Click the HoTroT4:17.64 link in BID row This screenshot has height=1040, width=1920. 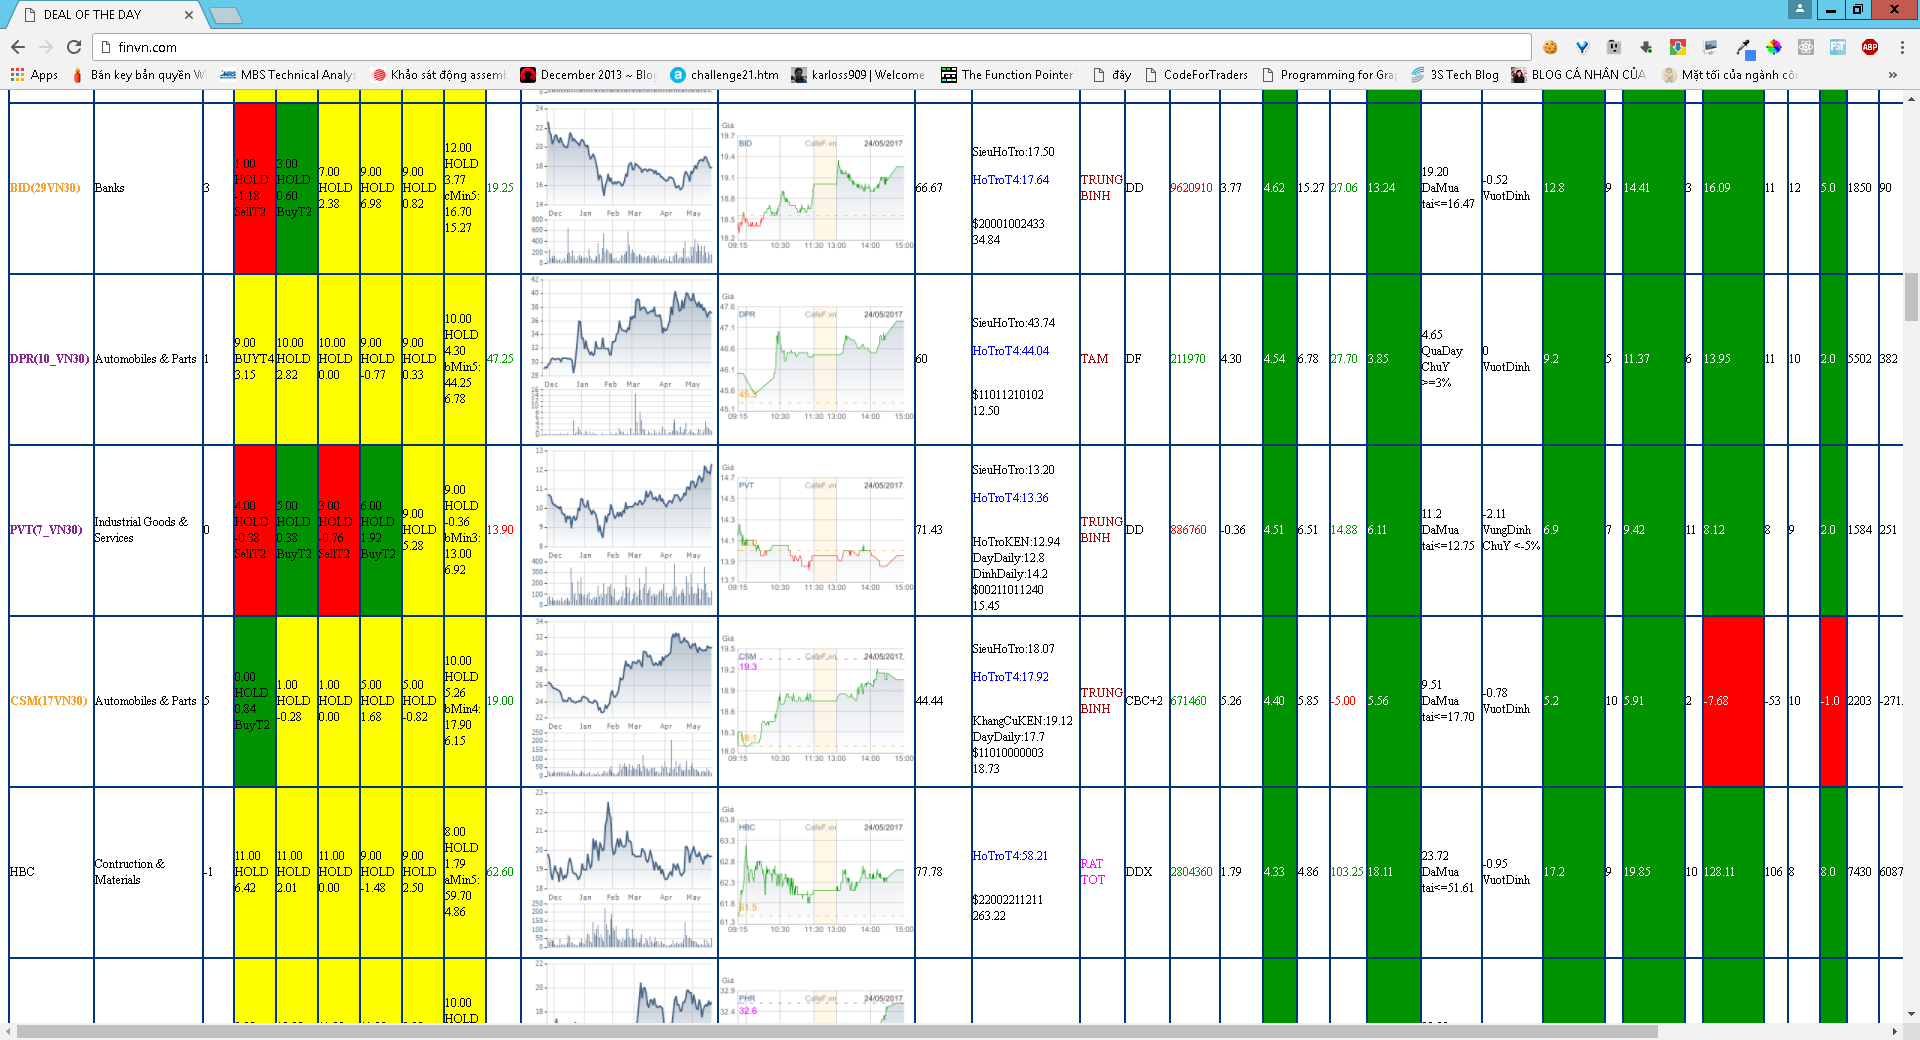1010,180
